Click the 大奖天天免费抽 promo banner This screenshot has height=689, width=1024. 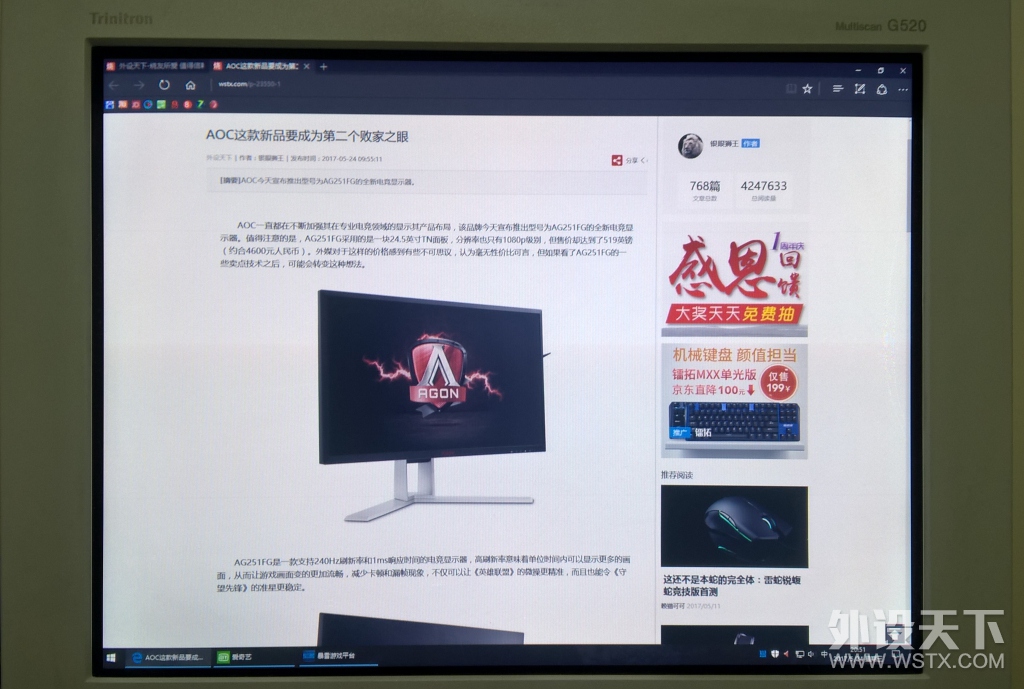click(735, 313)
